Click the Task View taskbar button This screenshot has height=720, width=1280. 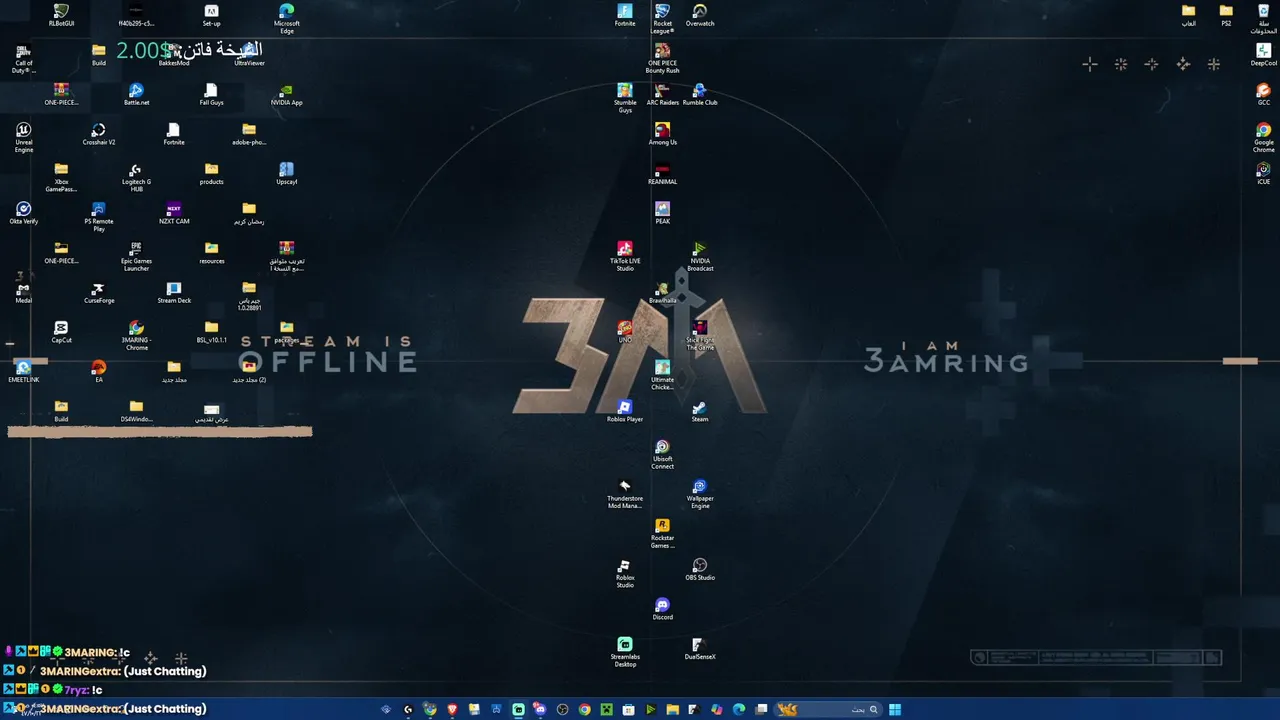click(x=761, y=710)
